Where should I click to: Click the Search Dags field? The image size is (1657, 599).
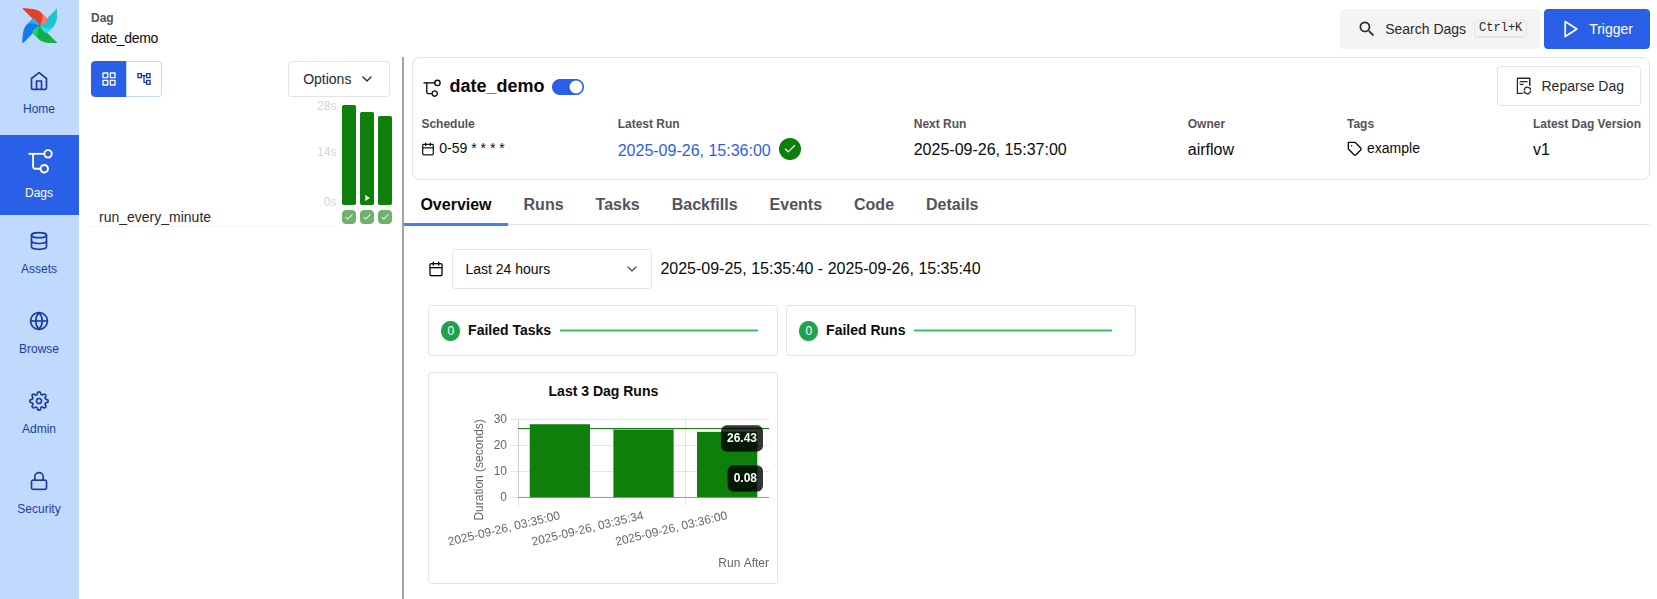coord(1438,29)
